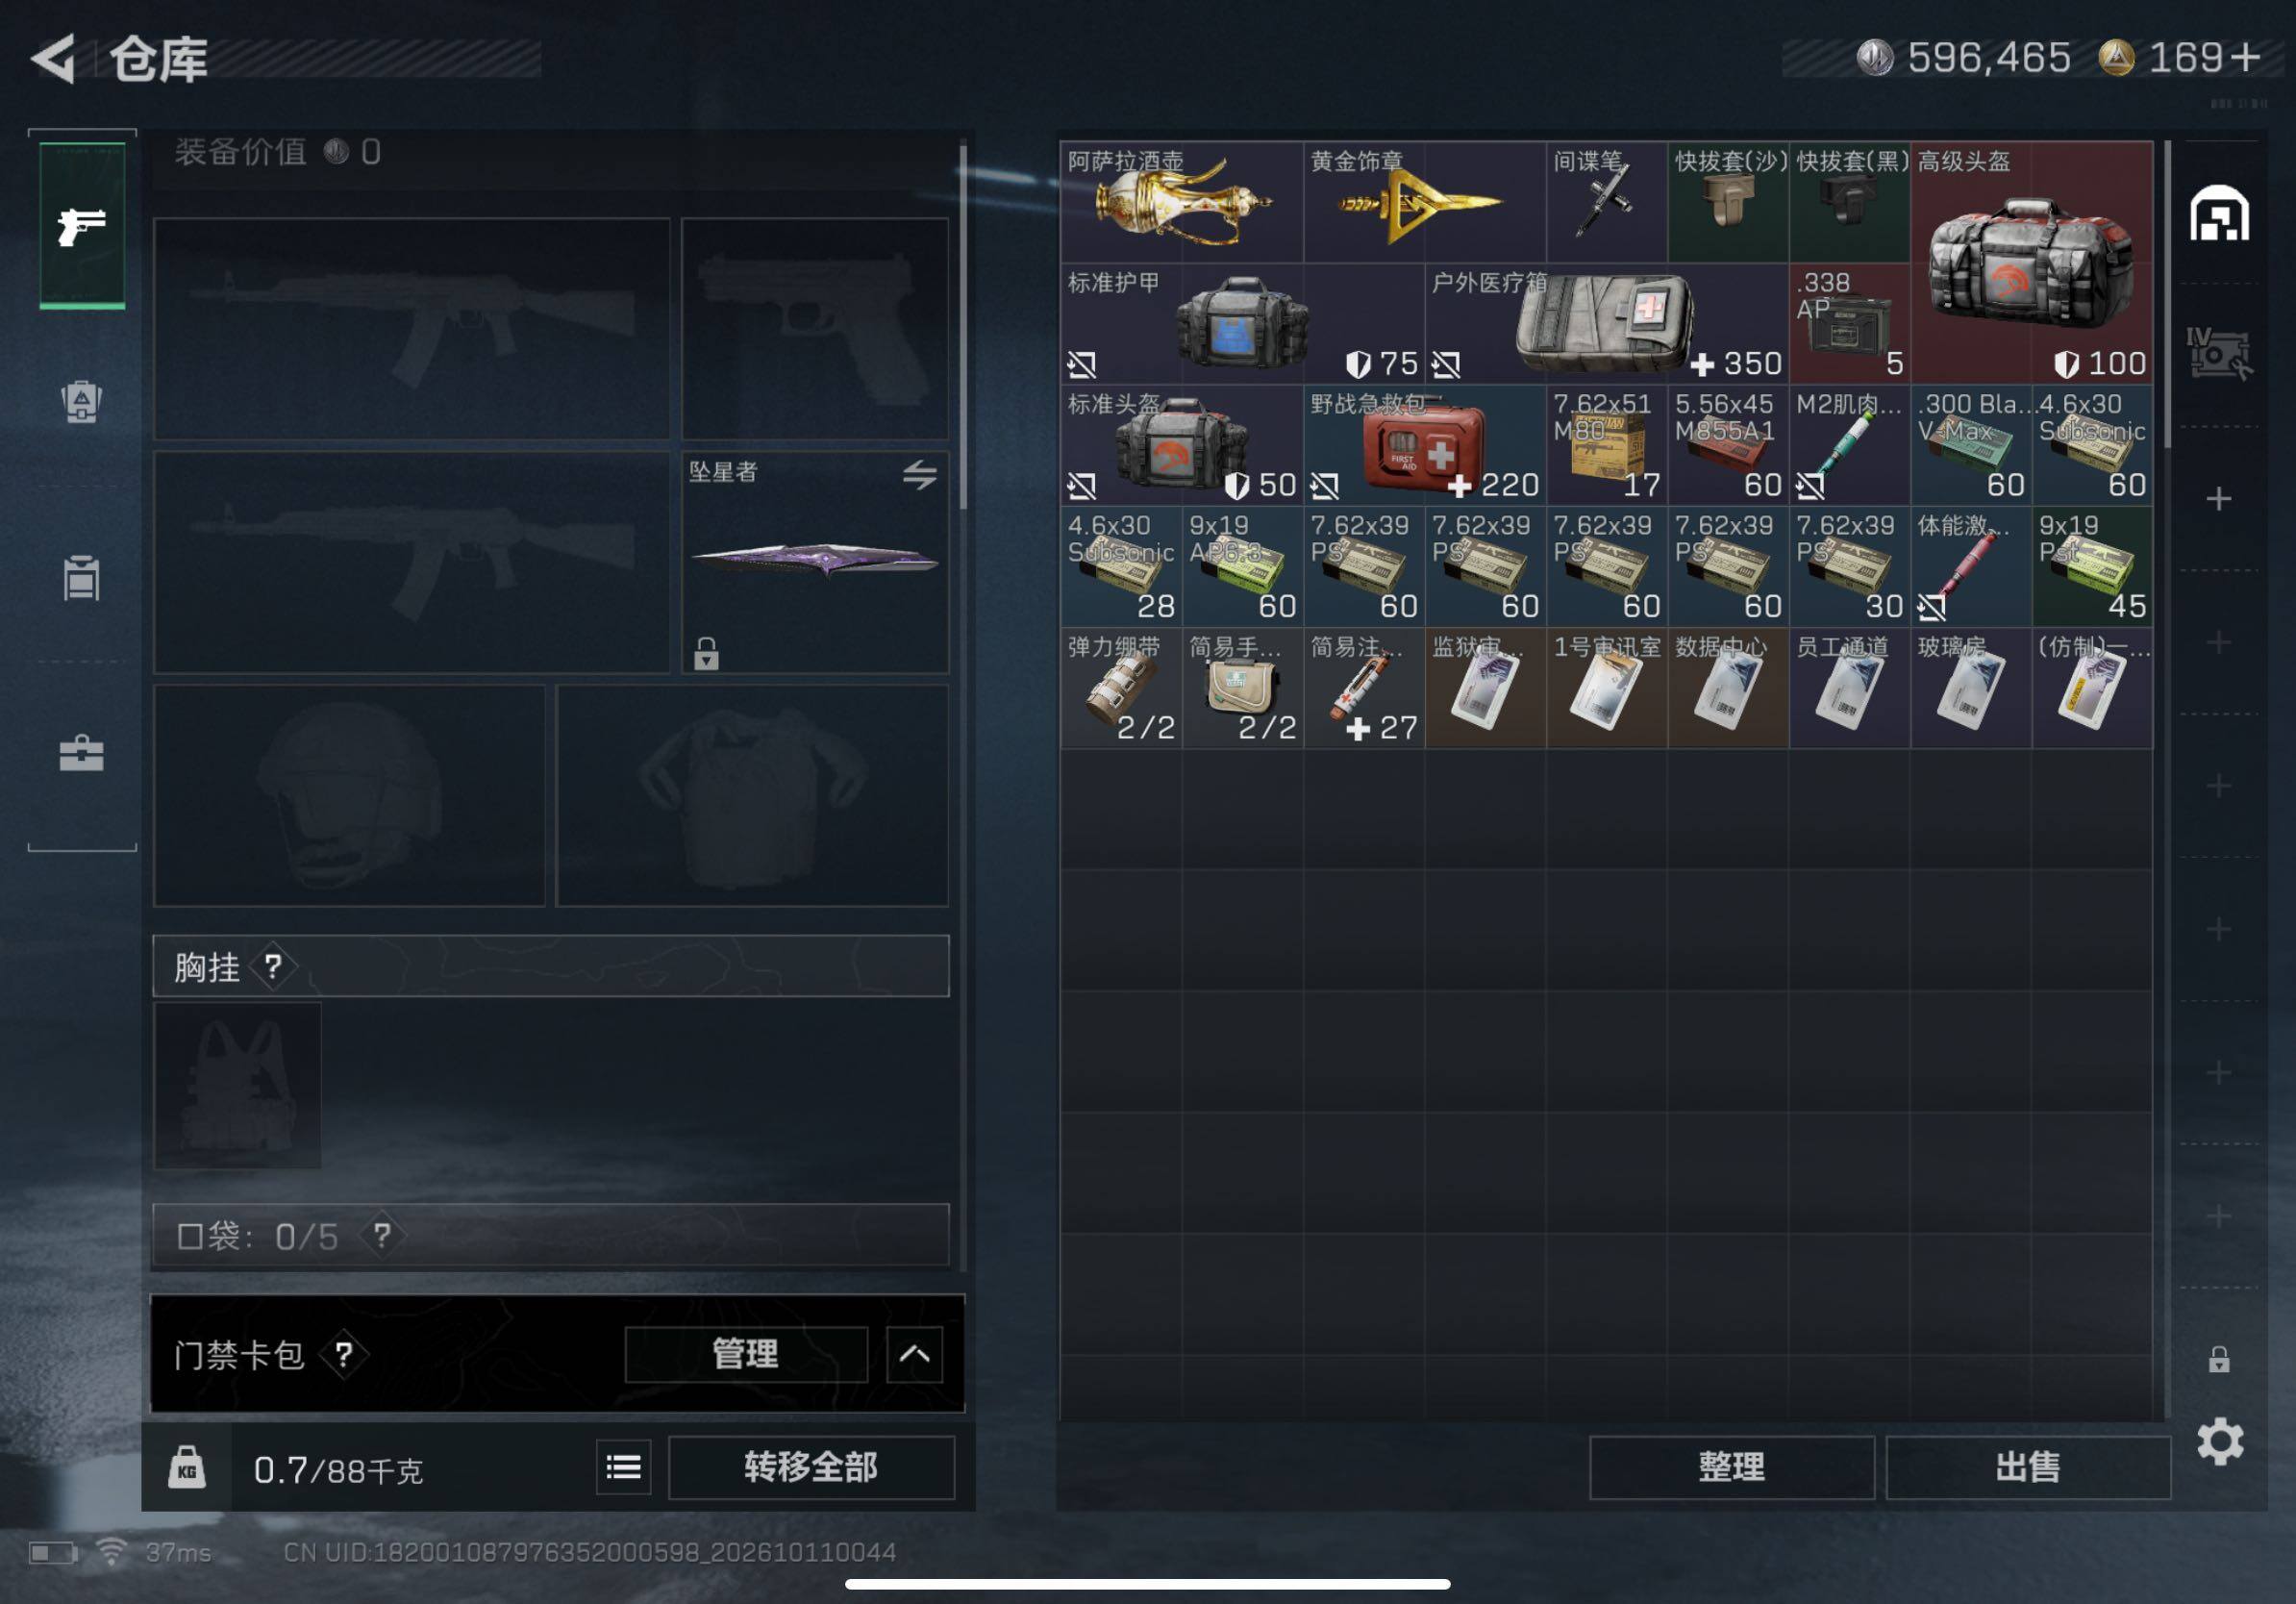Viewport: 2296px width, 1604px height.
Task: Select the 阿萨拉酒壶 item
Action: click(1182, 202)
